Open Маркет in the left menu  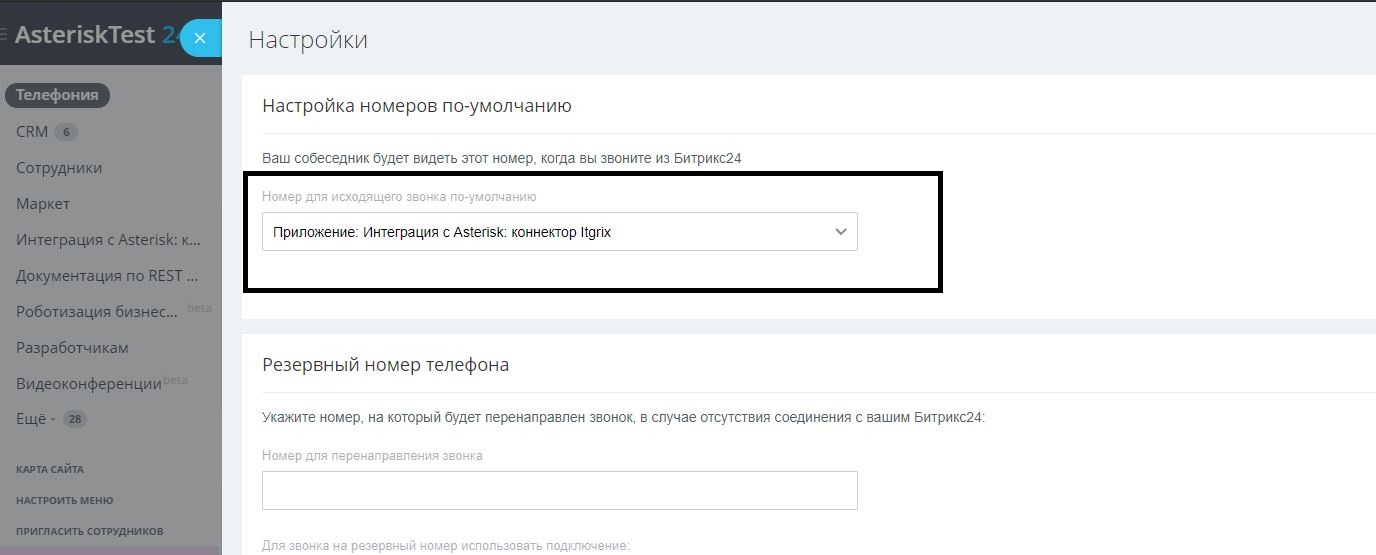coord(43,203)
